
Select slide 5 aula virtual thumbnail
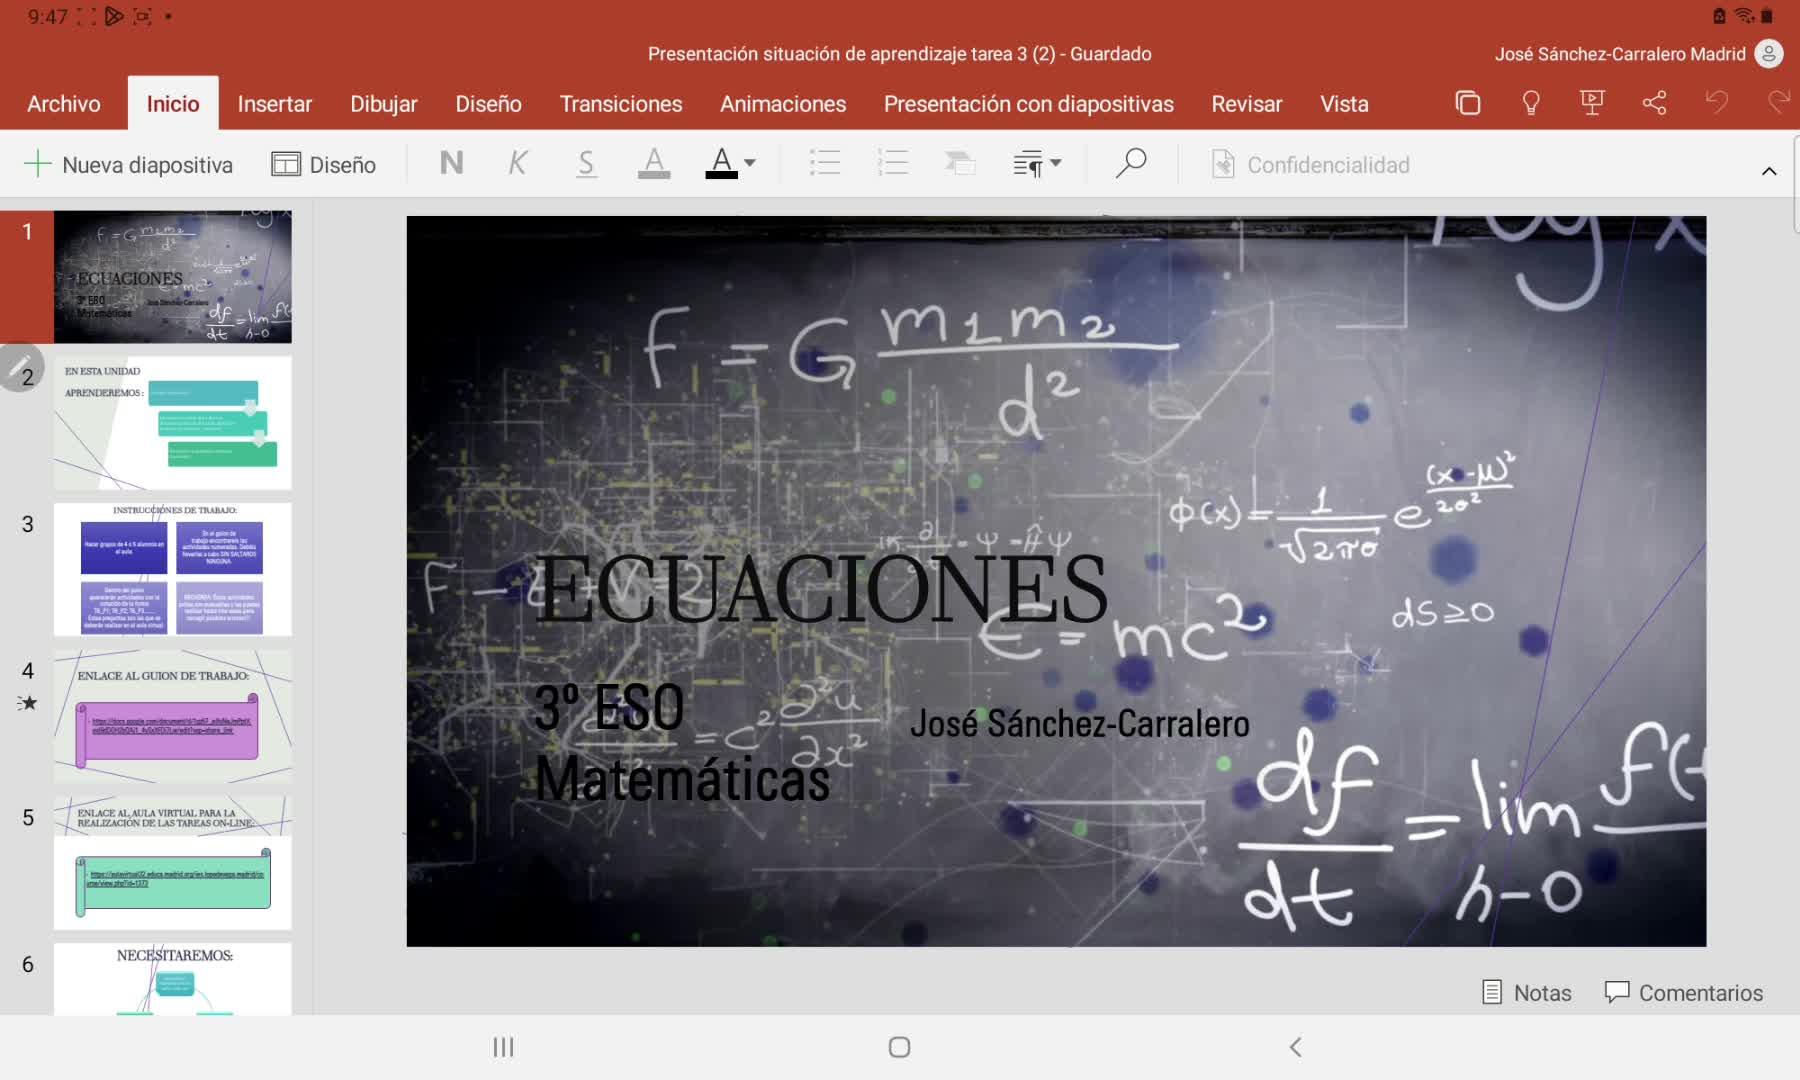point(173,863)
